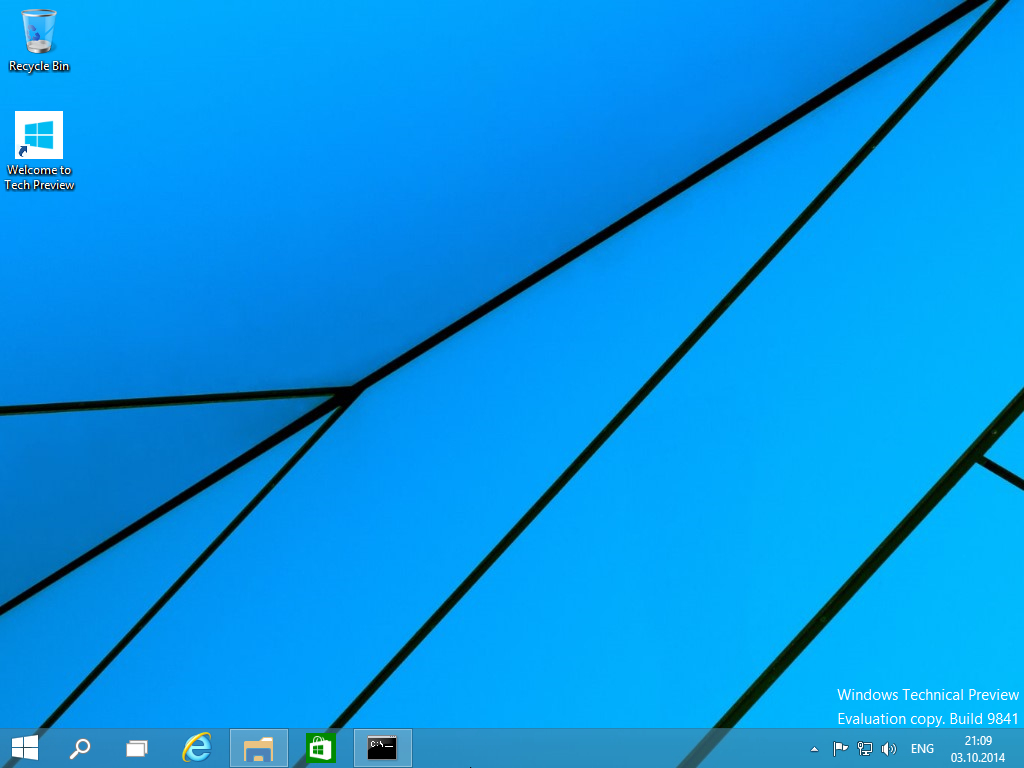Viewport: 1024px width, 768px height.
Task: Expand the hidden system tray icons
Action: [813, 748]
